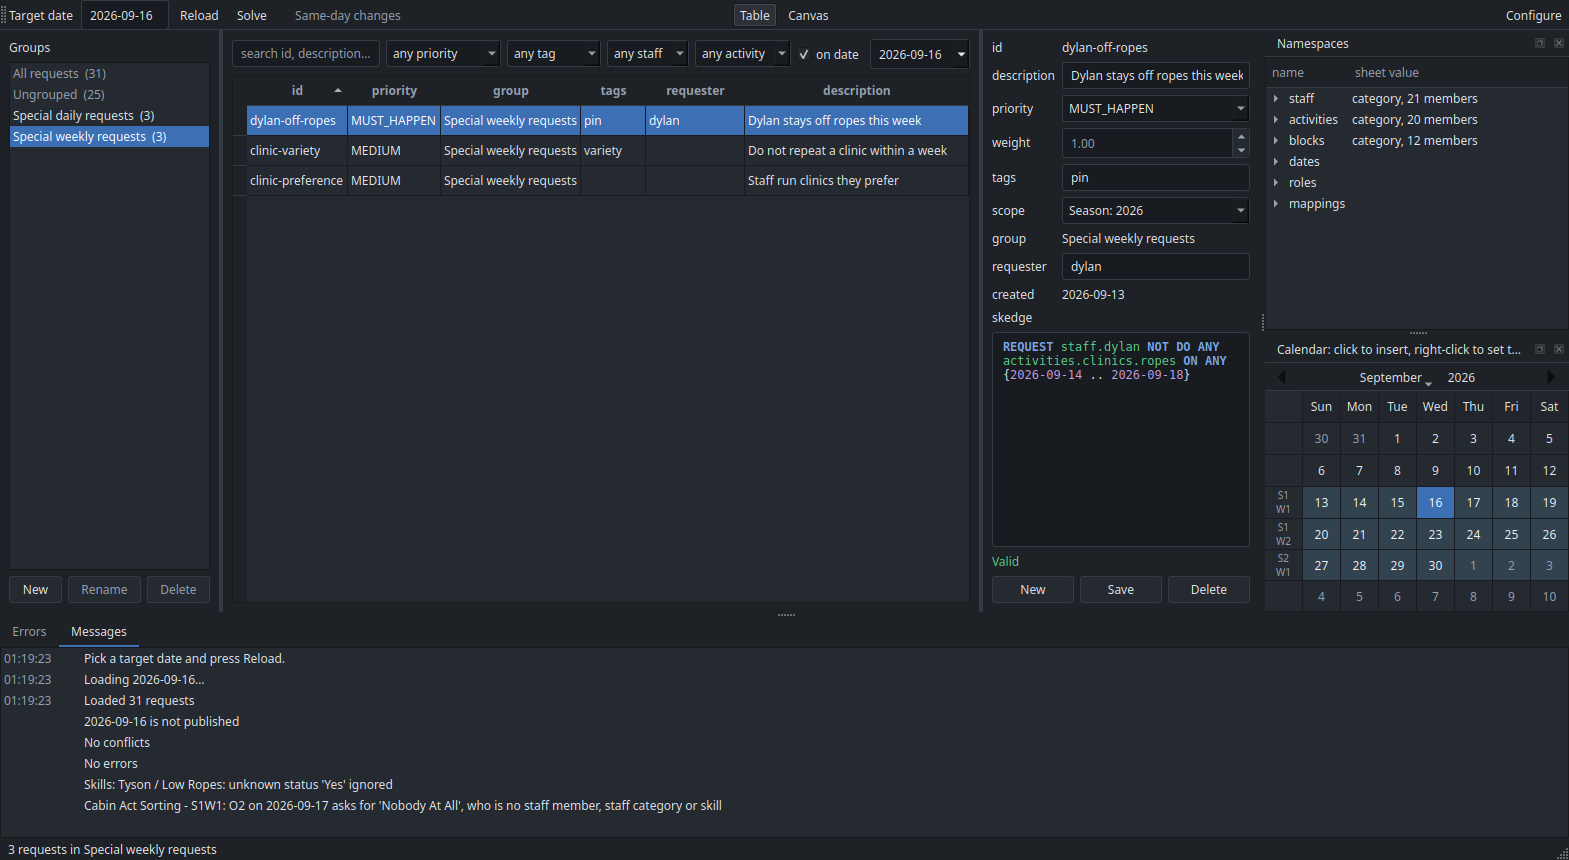Open the Errors tab
1569x860 pixels.
(29, 631)
